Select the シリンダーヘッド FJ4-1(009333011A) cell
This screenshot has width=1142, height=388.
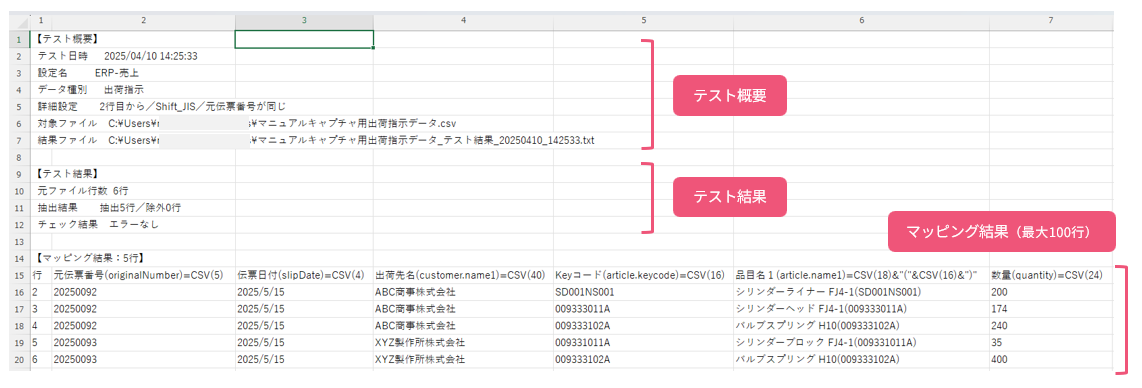pos(861,309)
